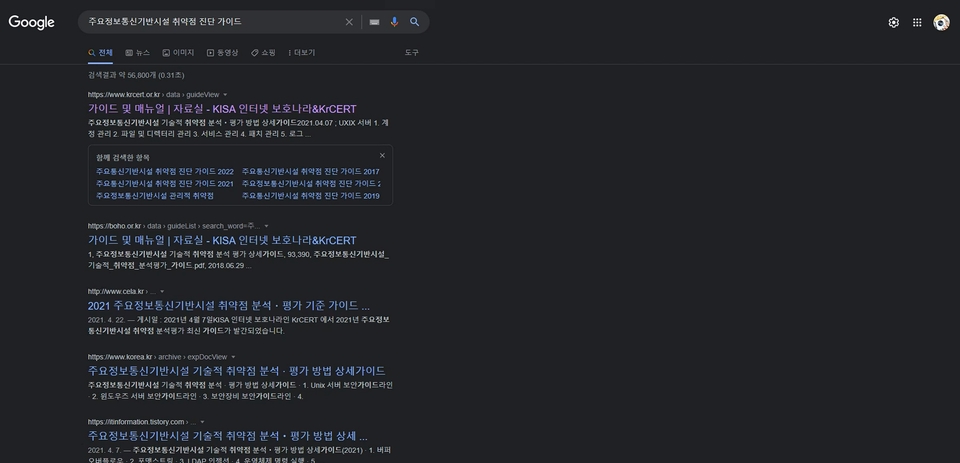Open the purple visited KISA KrCERT result link

pos(222,109)
